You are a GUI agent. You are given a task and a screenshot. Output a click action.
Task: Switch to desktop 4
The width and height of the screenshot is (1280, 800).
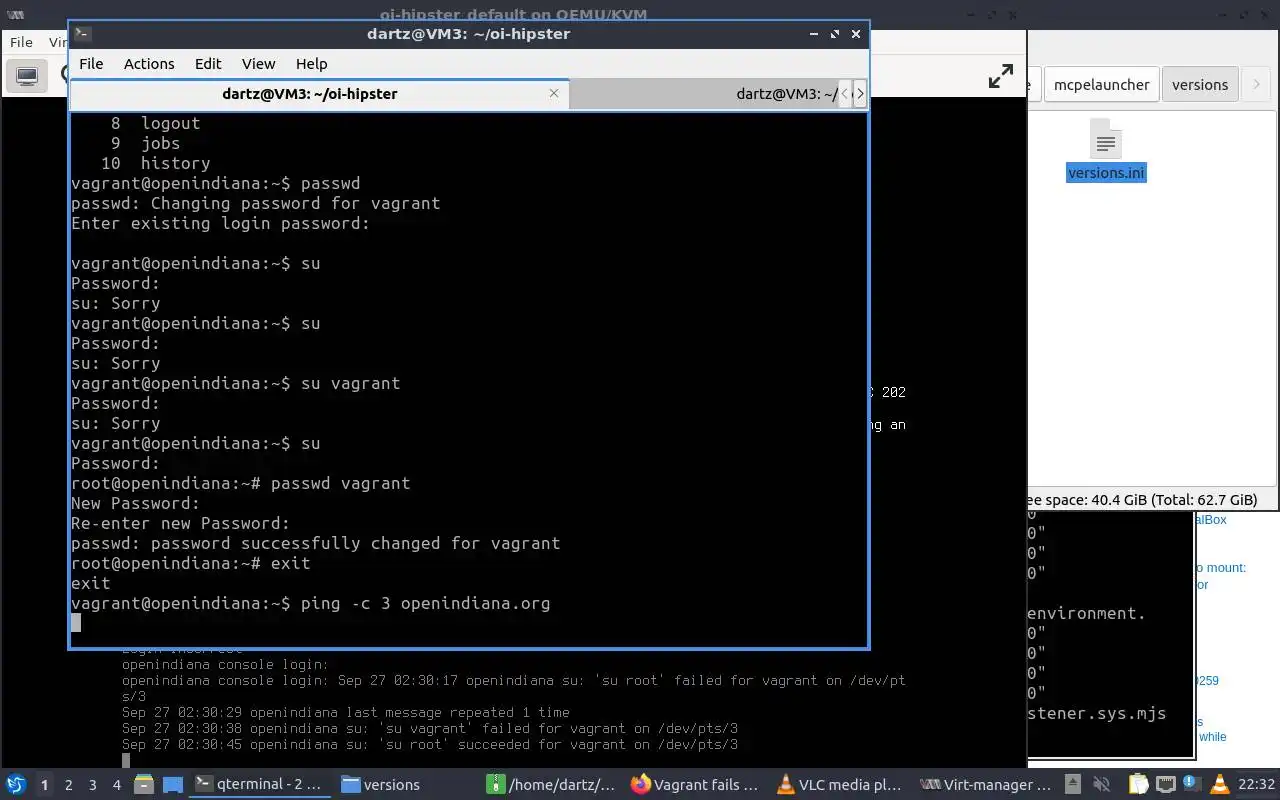click(x=117, y=784)
